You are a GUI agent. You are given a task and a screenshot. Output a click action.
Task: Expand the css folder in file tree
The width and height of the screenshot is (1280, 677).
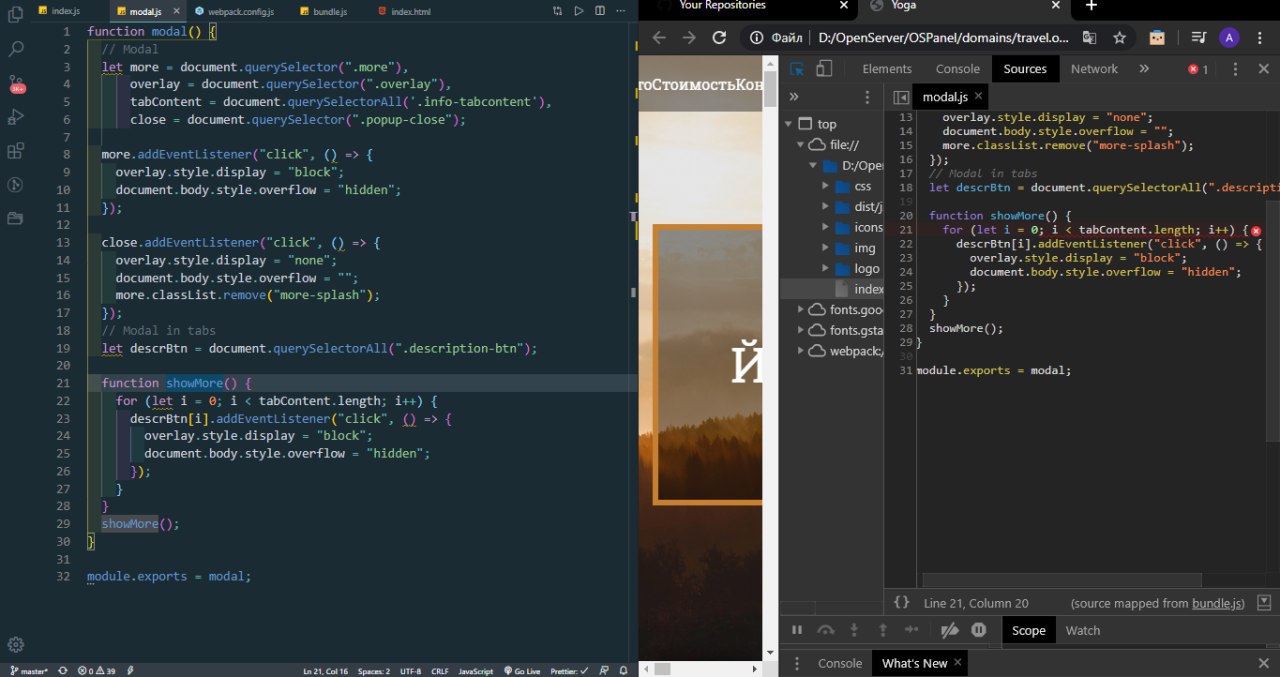pos(826,186)
